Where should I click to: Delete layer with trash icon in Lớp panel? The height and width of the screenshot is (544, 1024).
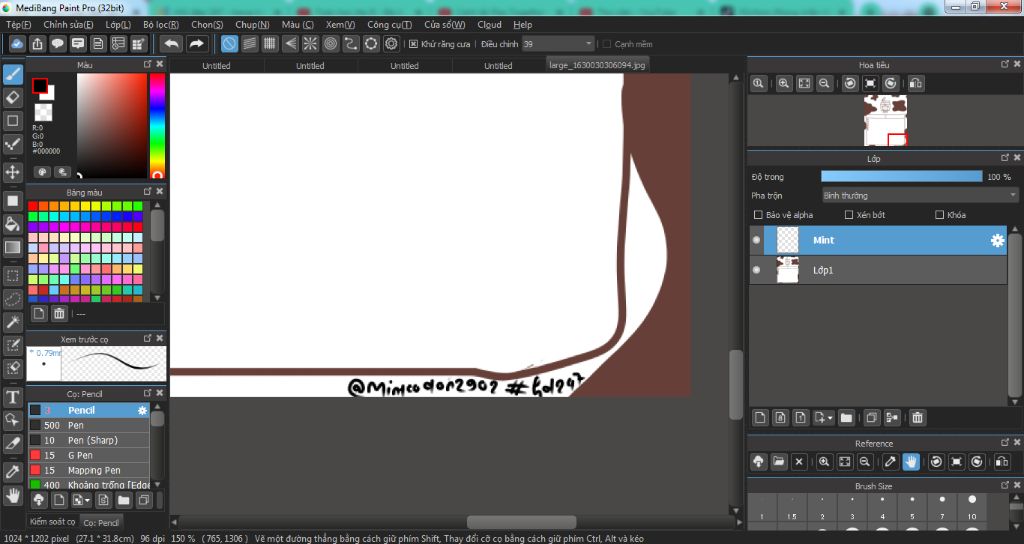point(918,417)
